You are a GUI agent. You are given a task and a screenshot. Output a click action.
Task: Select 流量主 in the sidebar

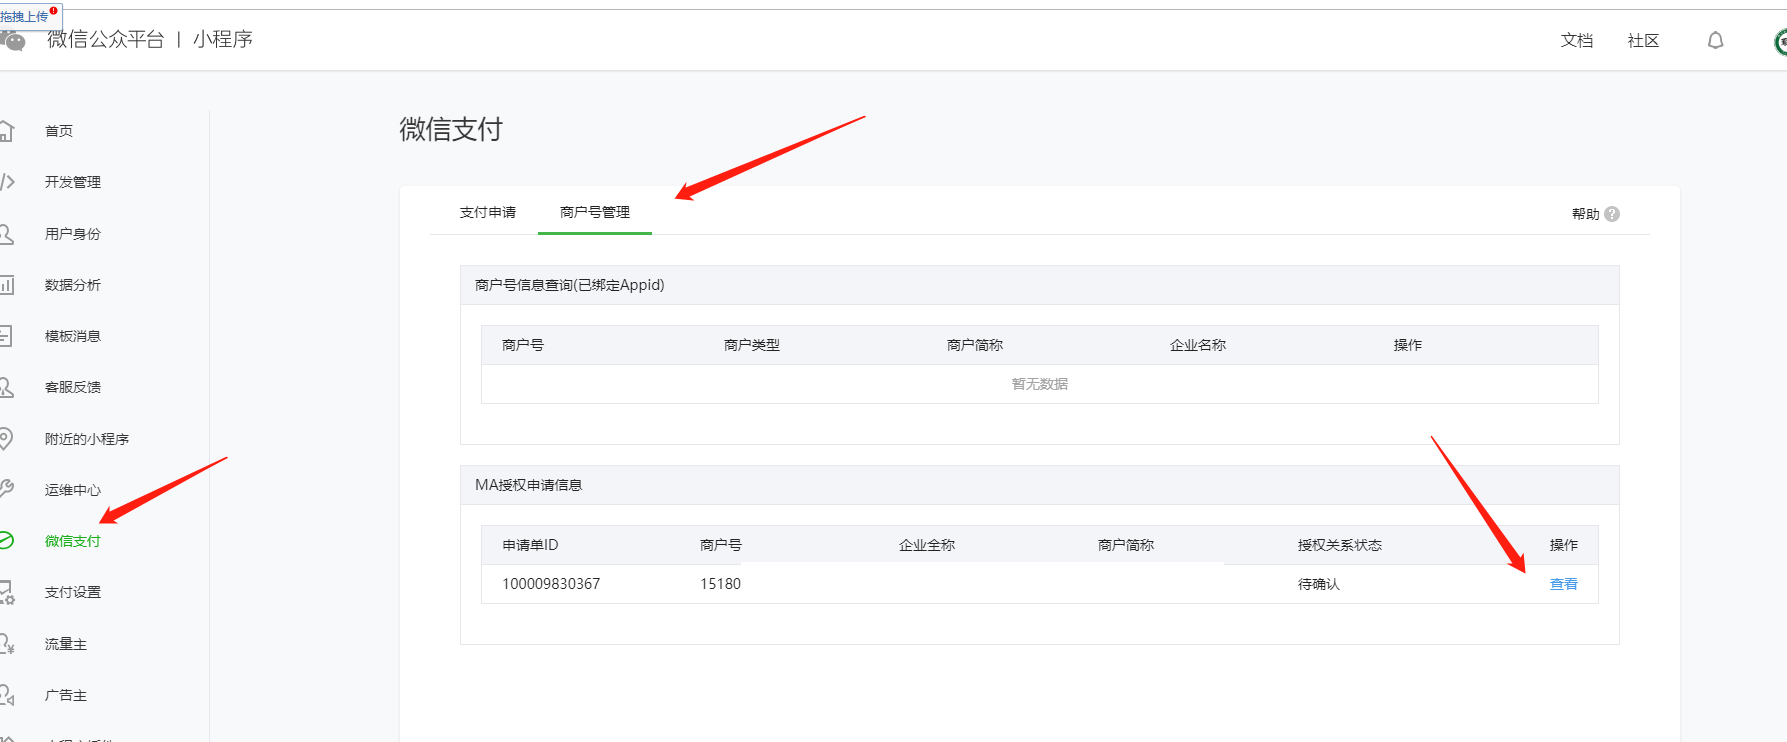pyautogui.click(x=66, y=644)
